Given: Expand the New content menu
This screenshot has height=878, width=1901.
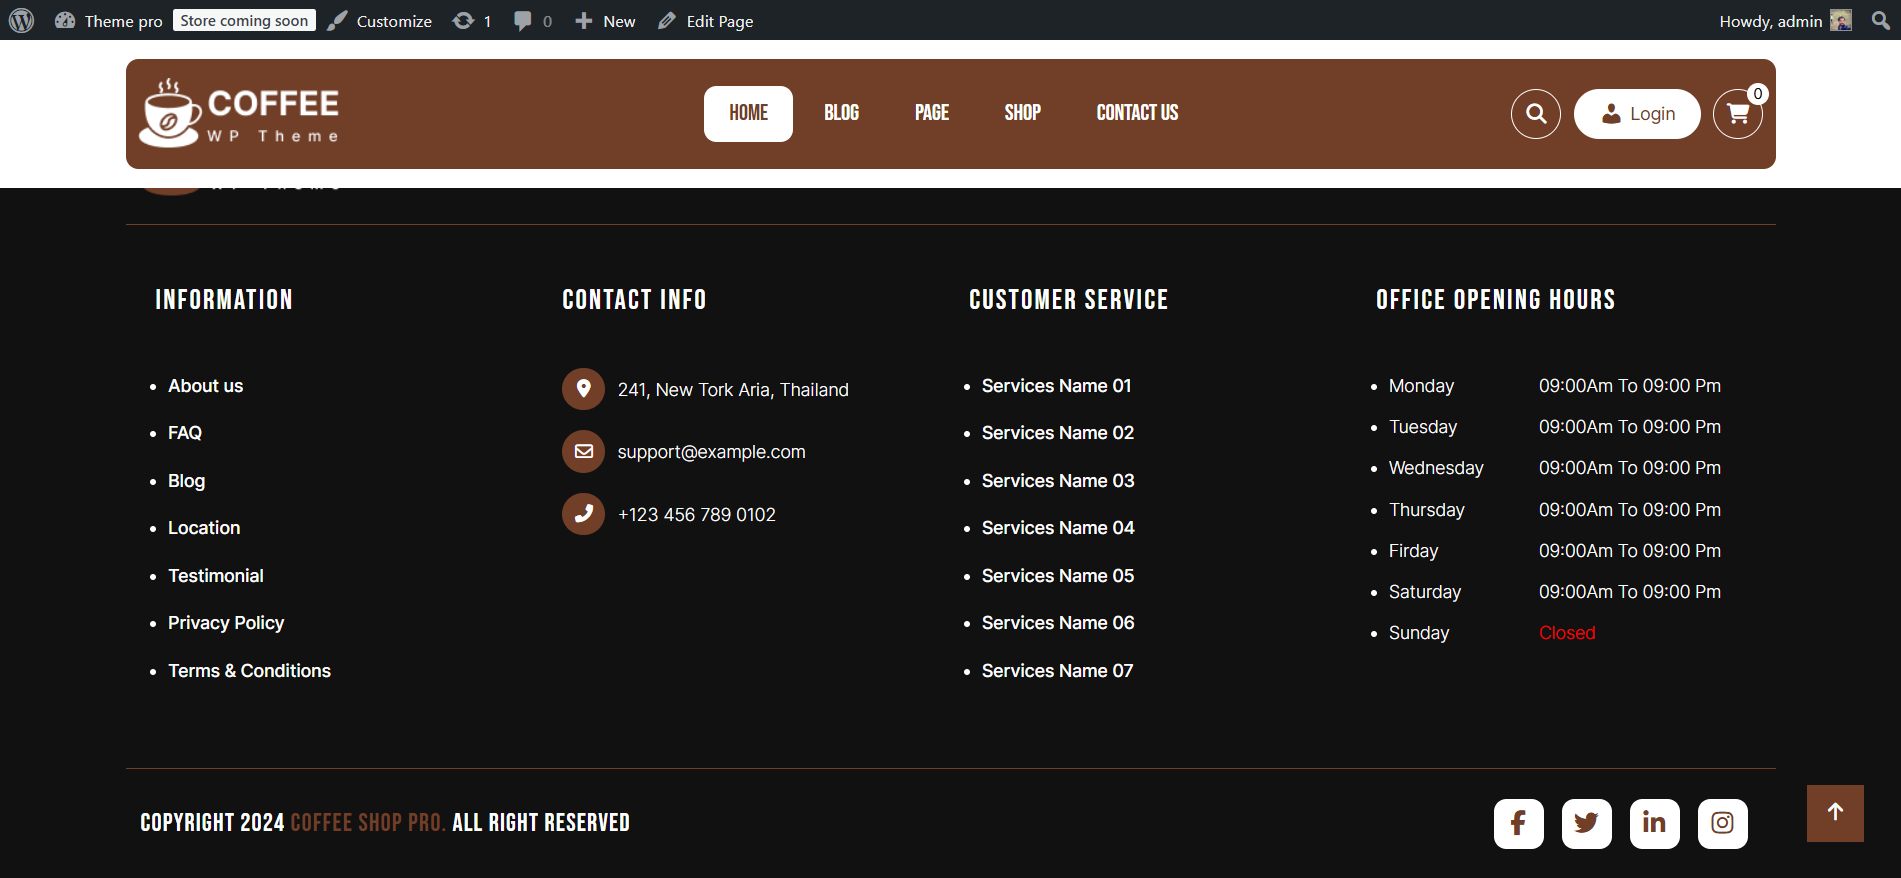Looking at the screenshot, I should coord(606,21).
